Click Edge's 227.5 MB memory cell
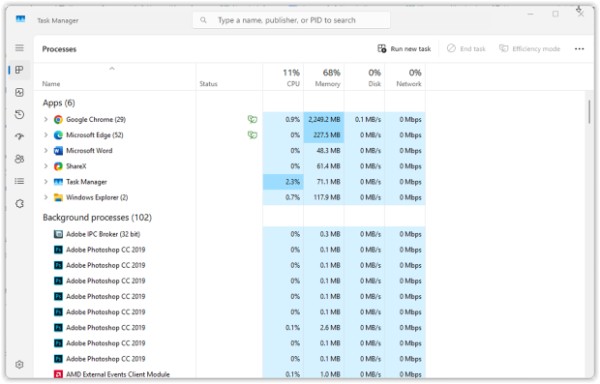This screenshot has height=384, width=600. tap(324, 135)
